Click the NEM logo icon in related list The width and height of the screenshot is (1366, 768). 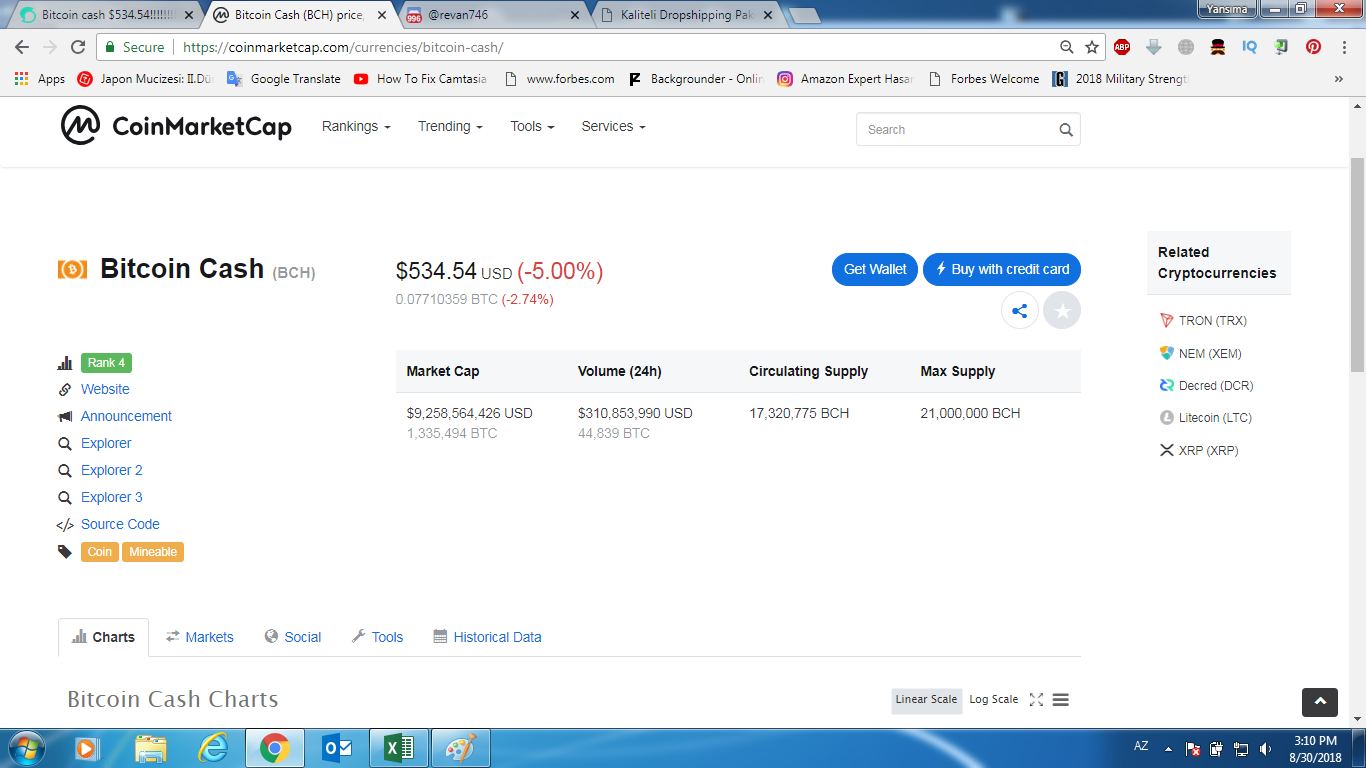(1166, 353)
